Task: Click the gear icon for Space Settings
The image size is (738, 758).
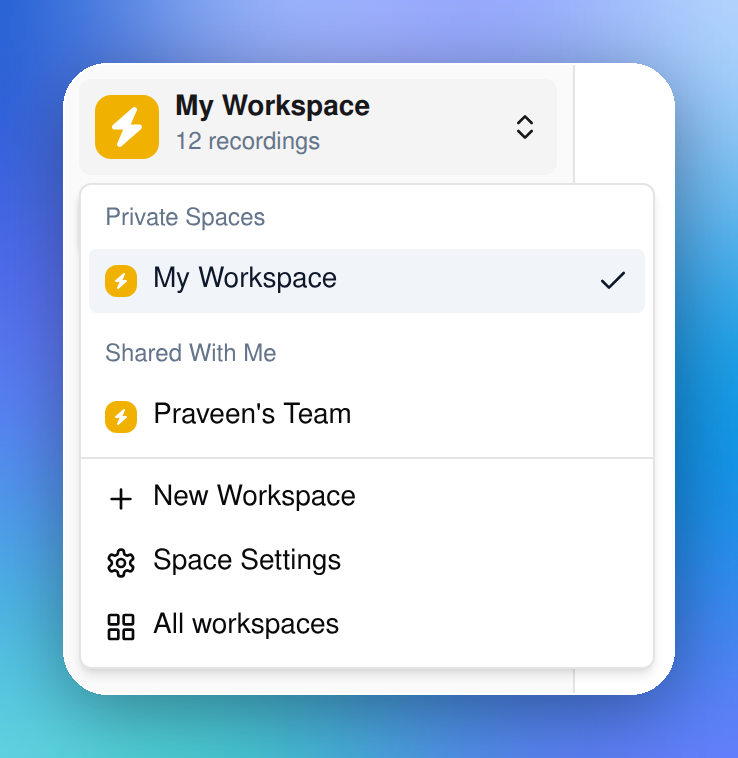Action: click(121, 563)
